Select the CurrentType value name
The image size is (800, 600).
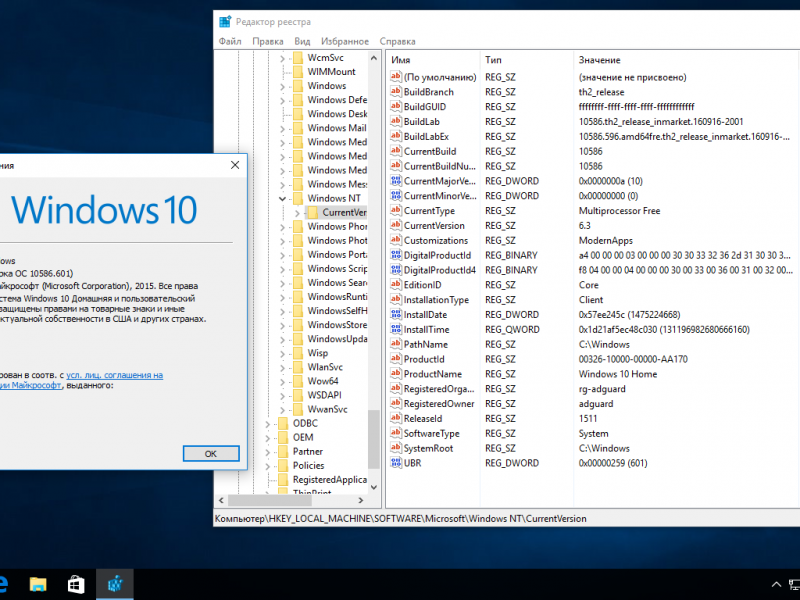pyautogui.click(x=429, y=211)
